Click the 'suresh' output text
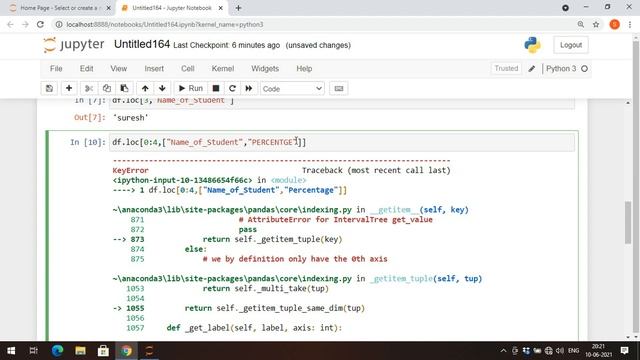The height and width of the screenshot is (360, 640). click(x=130, y=118)
